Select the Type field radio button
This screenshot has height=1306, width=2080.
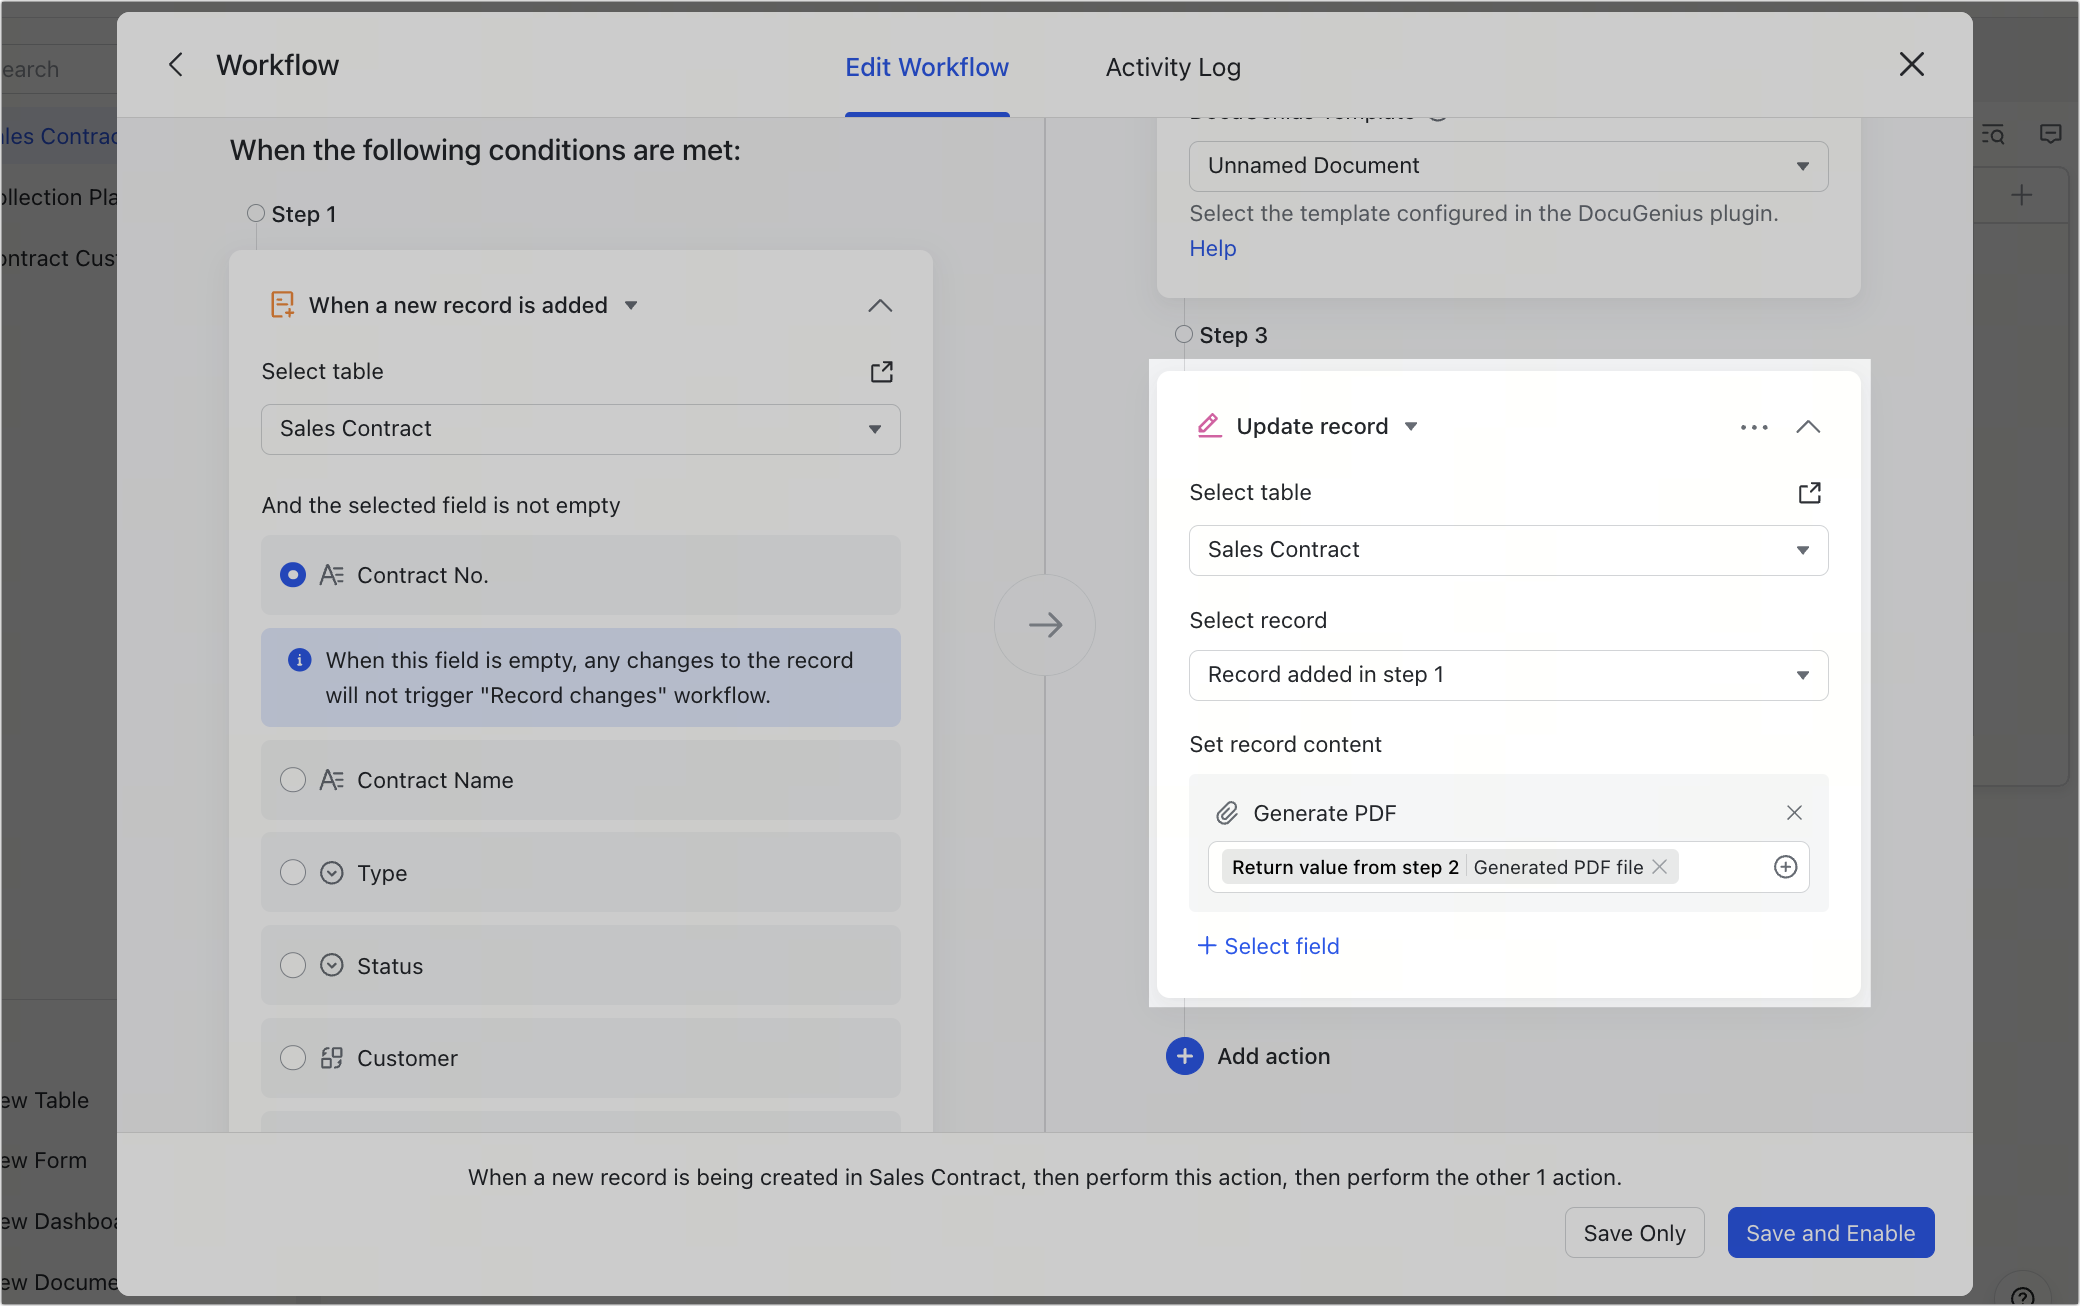click(292, 872)
